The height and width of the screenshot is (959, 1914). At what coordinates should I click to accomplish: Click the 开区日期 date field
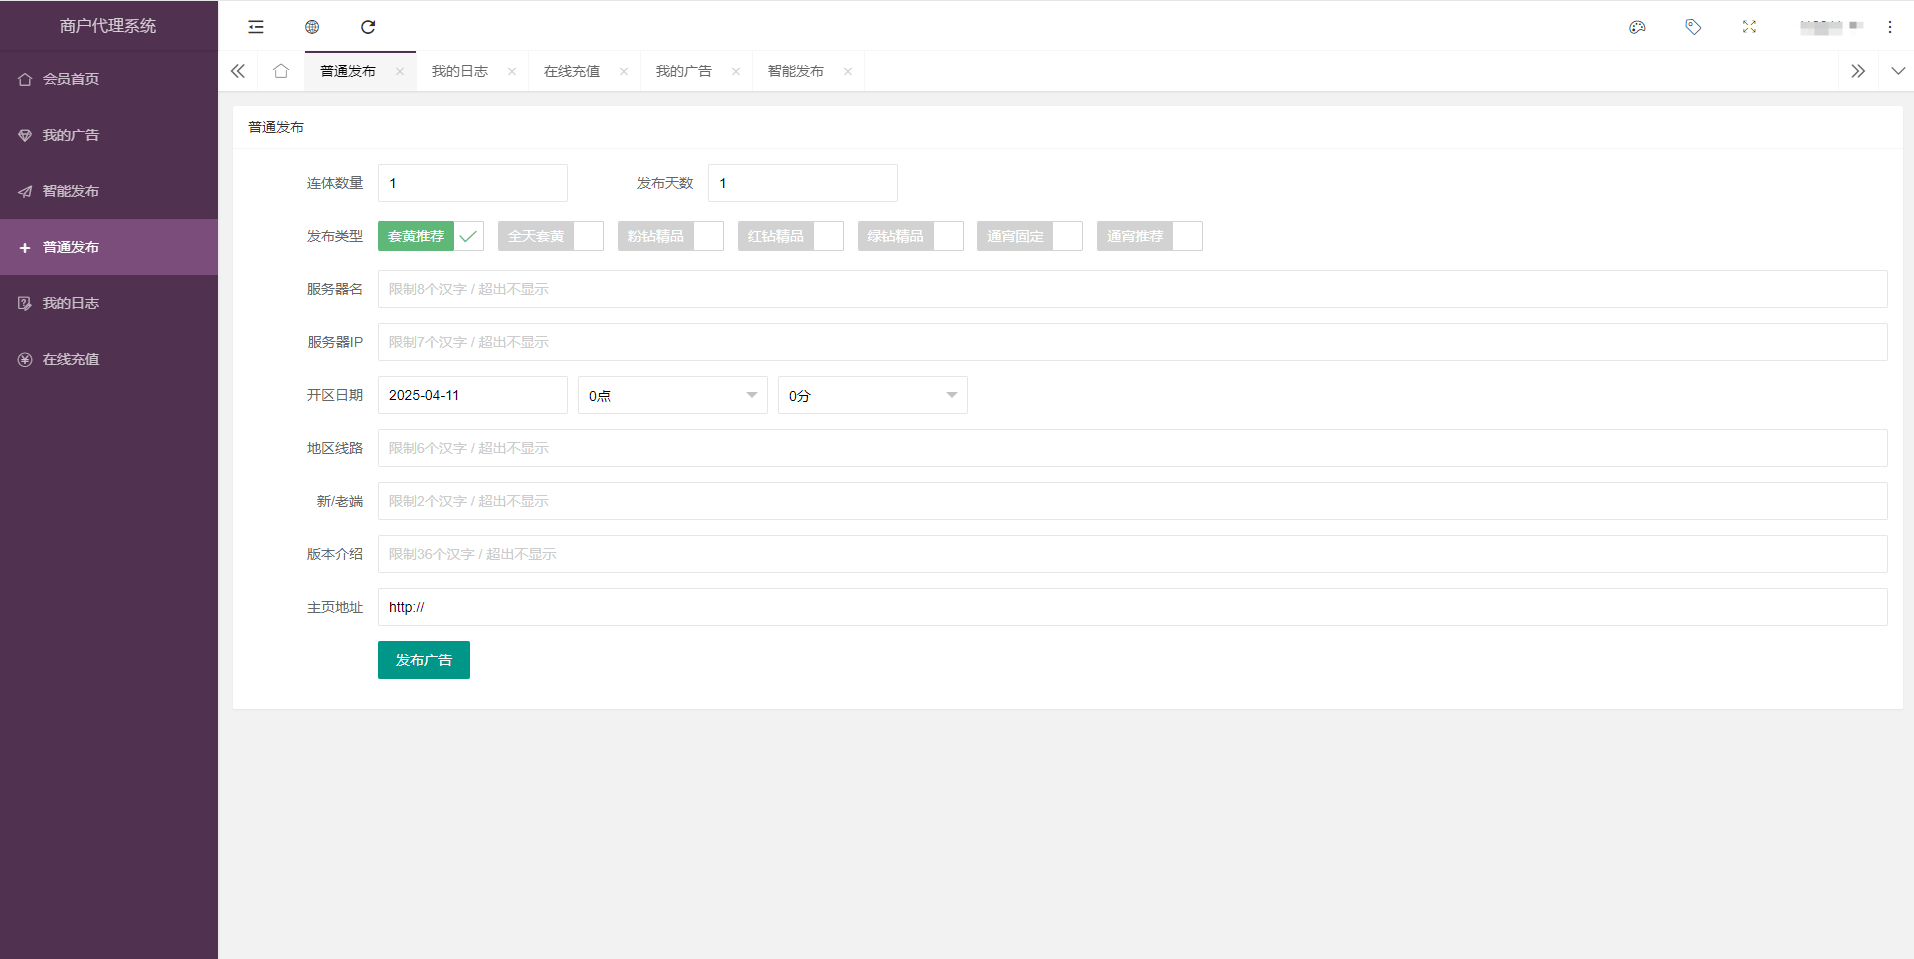tap(472, 395)
